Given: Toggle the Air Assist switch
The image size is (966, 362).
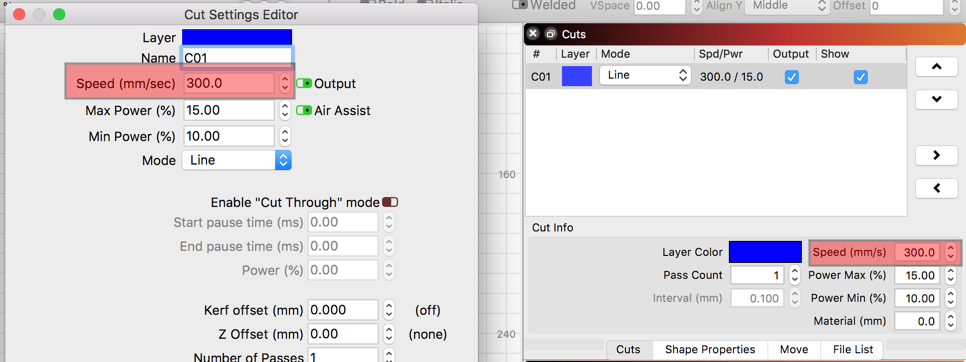Looking at the screenshot, I should click(304, 111).
